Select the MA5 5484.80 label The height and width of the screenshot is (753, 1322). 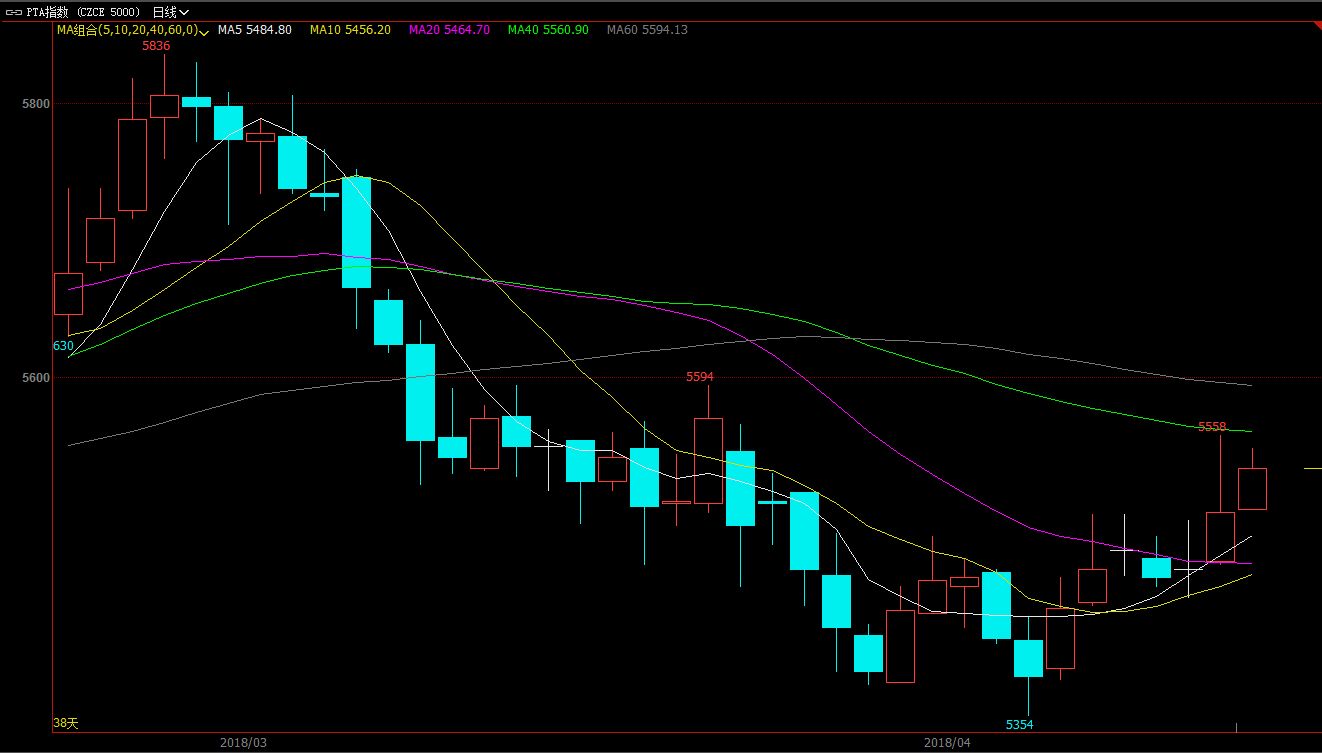click(x=255, y=30)
